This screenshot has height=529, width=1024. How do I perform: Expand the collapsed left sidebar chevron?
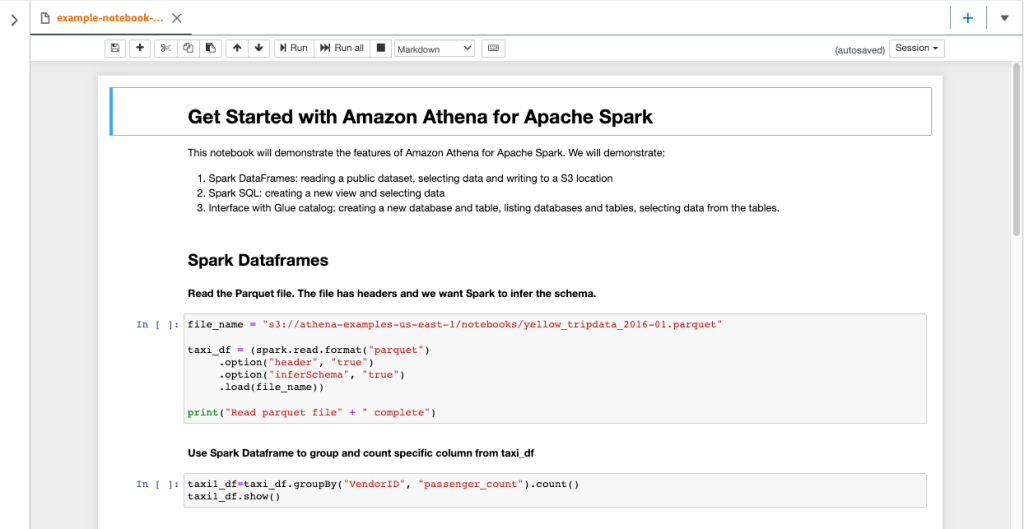pyautogui.click(x=14, y=19)
